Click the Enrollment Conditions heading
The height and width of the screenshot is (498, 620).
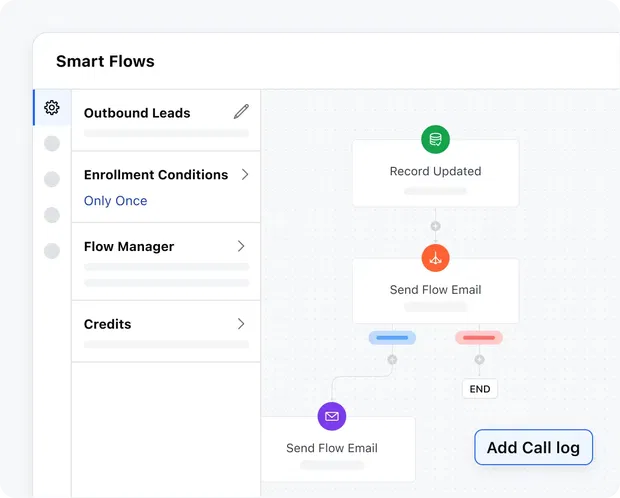[x=156, y=174]
